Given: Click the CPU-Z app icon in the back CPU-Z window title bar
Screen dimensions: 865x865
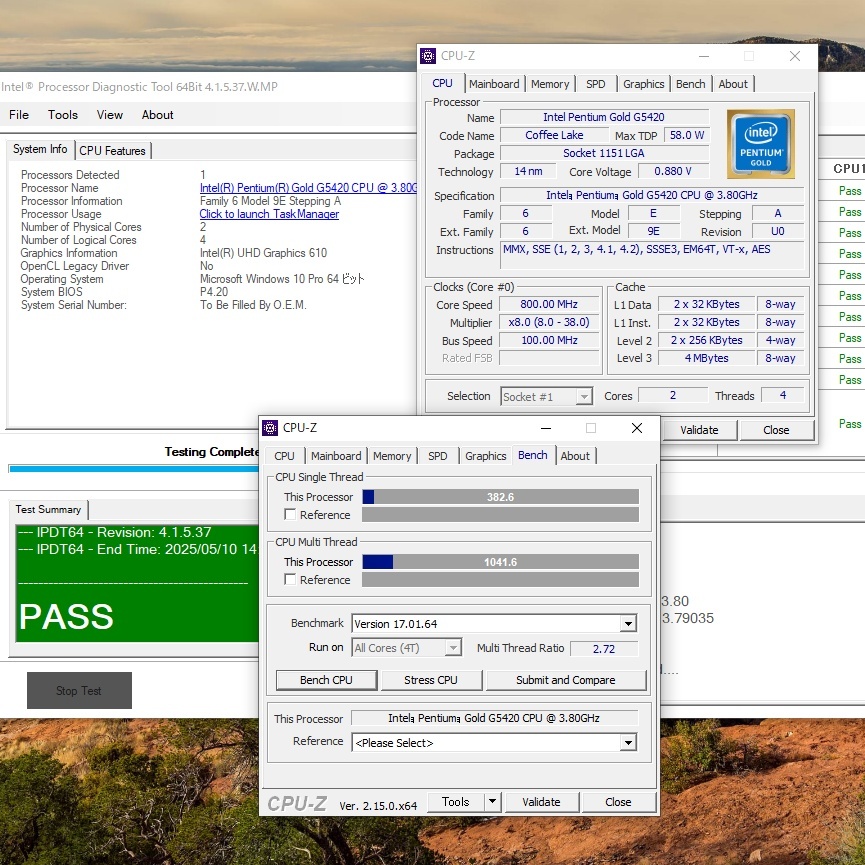Looking at the screenshot, I should (428, 56).
